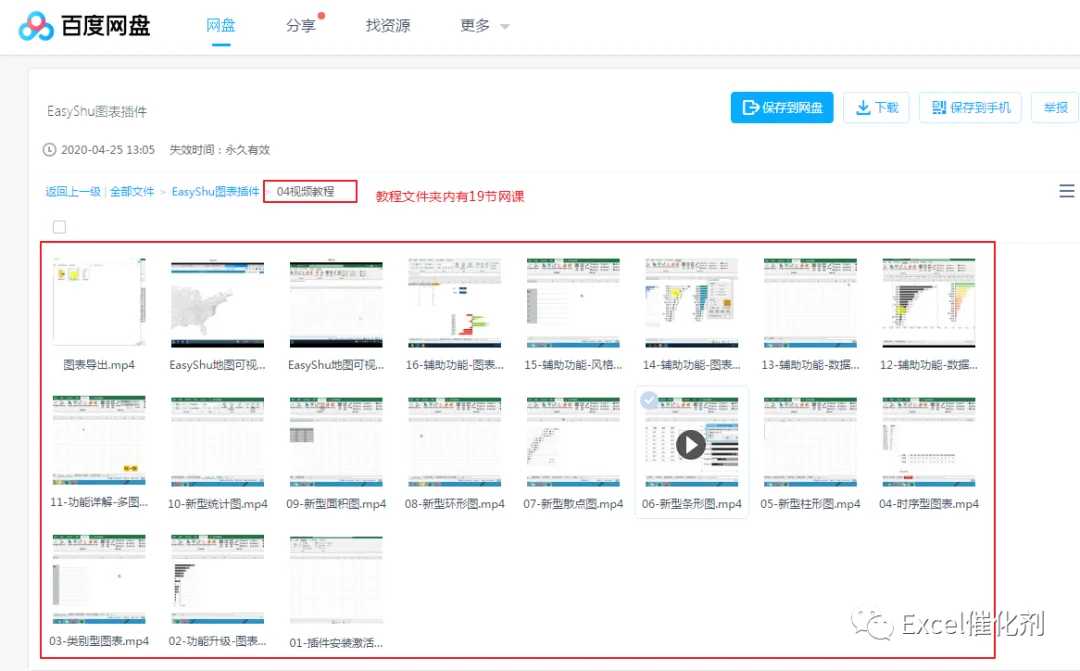Go back via 返回上一级 link
The image size is (1080, 671).
[73, 192]
